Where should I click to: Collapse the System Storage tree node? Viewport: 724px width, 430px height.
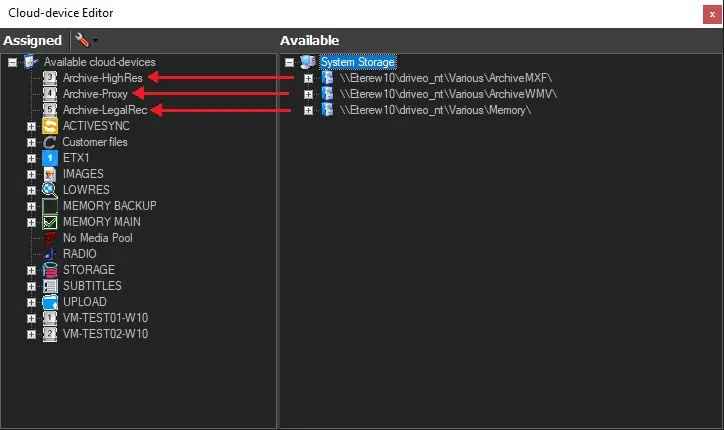(x=290, y=62)
